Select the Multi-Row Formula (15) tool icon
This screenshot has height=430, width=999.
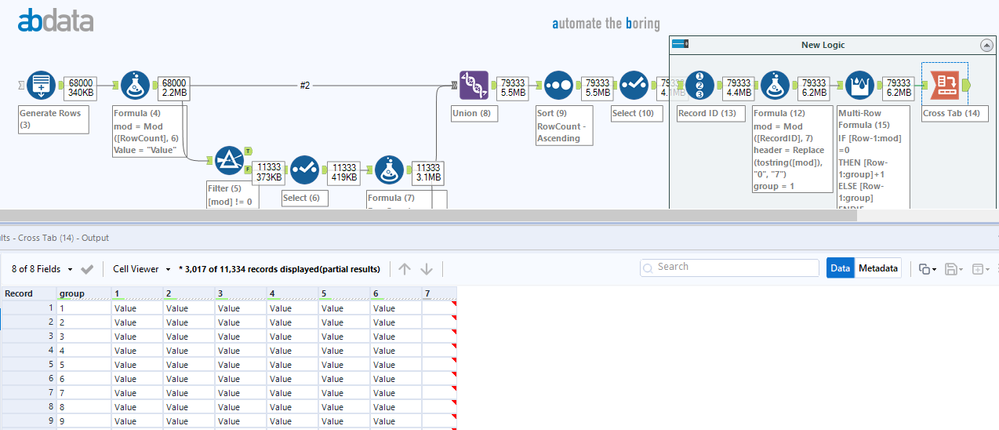(x=859, y=85)
